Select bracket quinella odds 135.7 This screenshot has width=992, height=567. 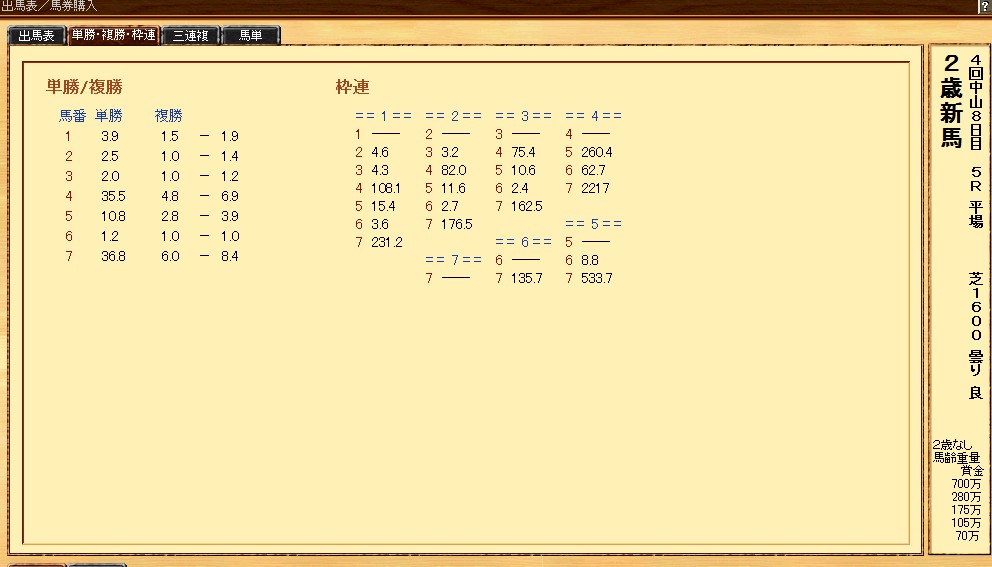point(526,278)
